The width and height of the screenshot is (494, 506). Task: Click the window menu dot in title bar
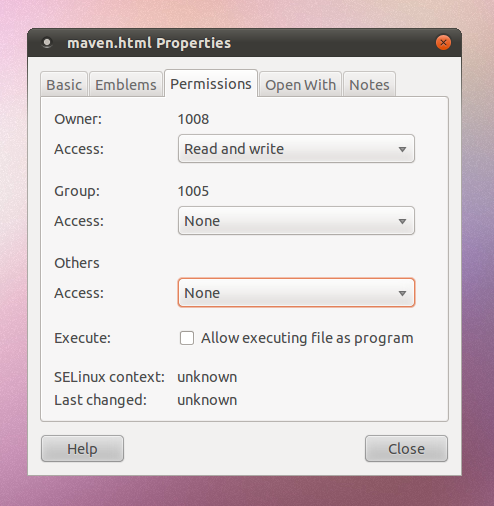click(47, 43)
